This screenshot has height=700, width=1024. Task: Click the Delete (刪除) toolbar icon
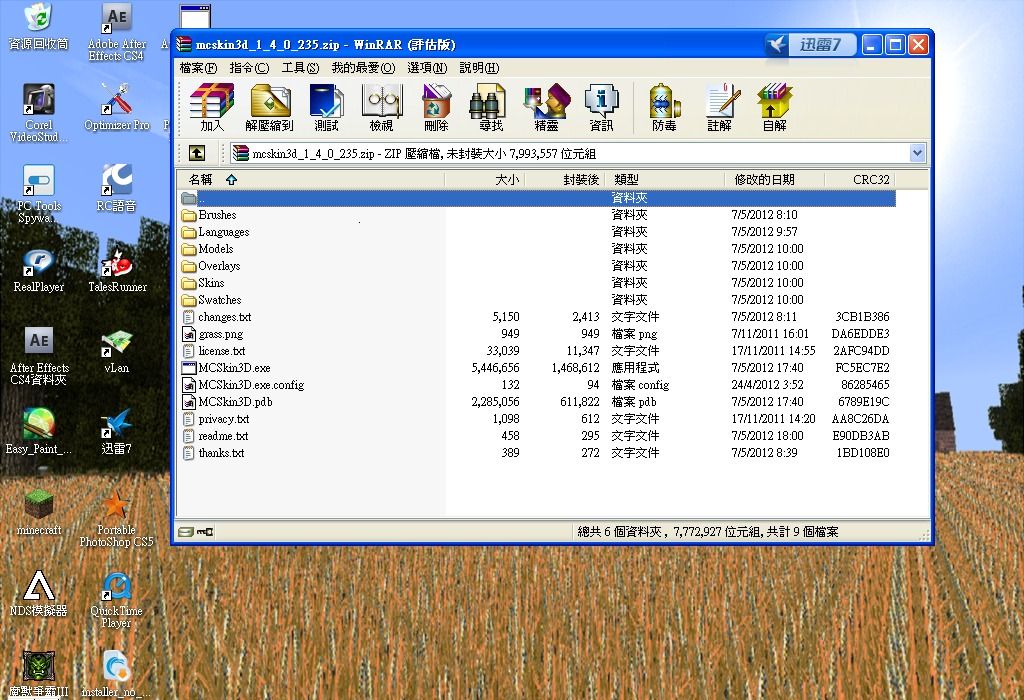coord(436,107)
